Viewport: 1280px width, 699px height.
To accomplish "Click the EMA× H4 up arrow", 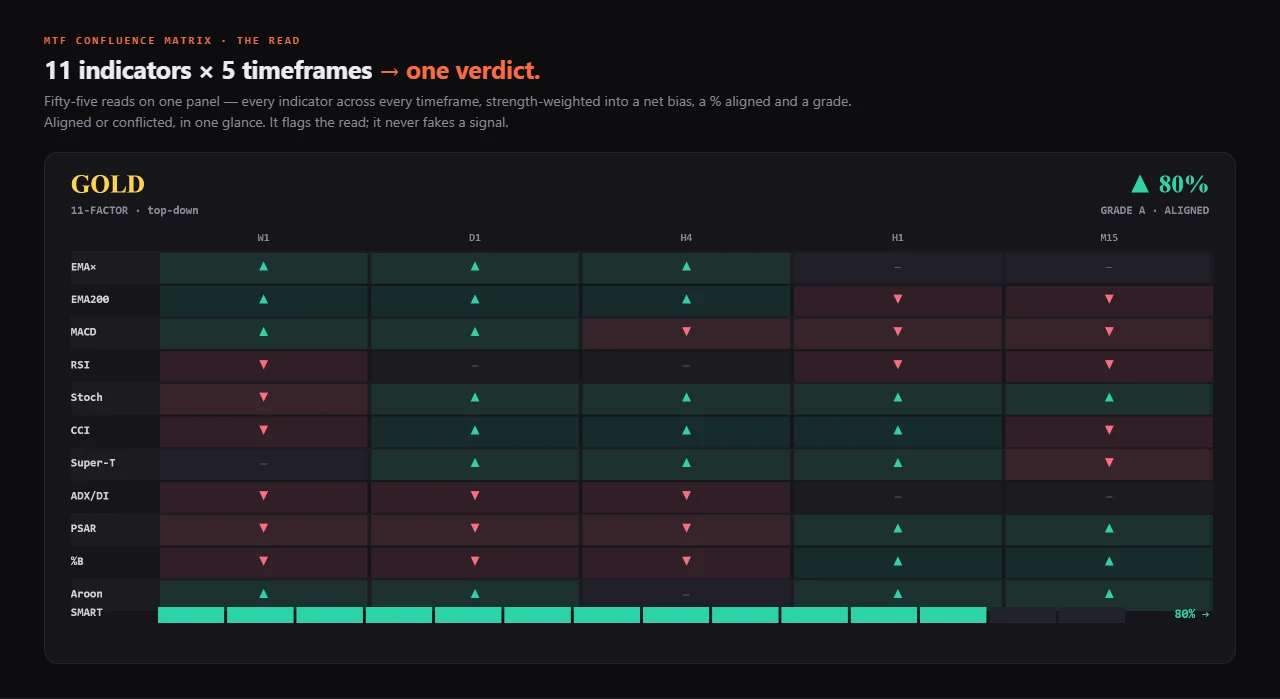I will click(x=686, y=267).
